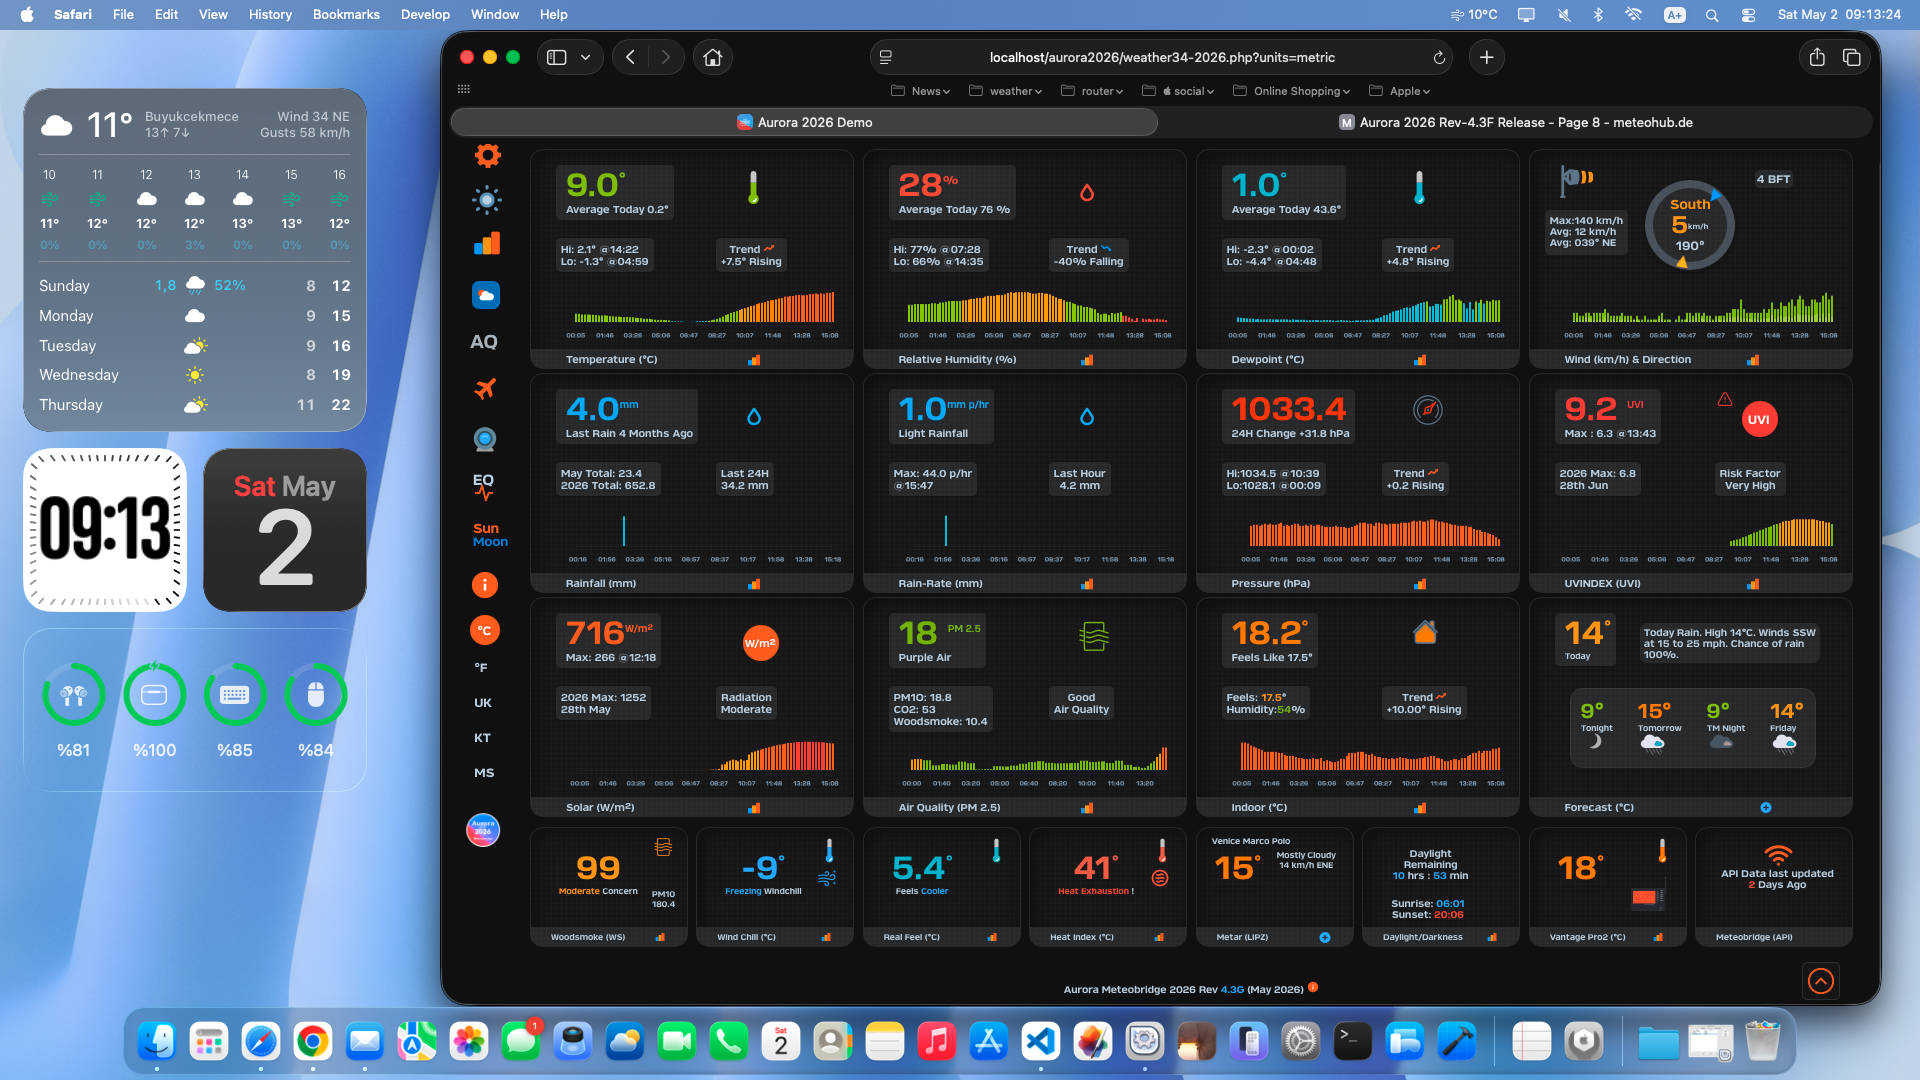The height and width of the screenshot is (1080, 1920).
Task: Open the chart icon on the Wind & Direction bar
Action: tap(1753, 360)
